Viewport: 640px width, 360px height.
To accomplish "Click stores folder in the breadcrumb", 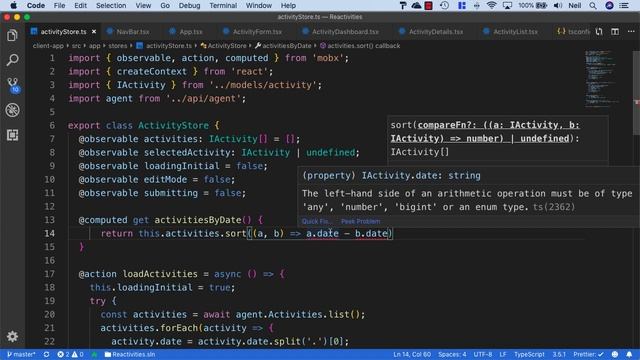I will [118, 46].
